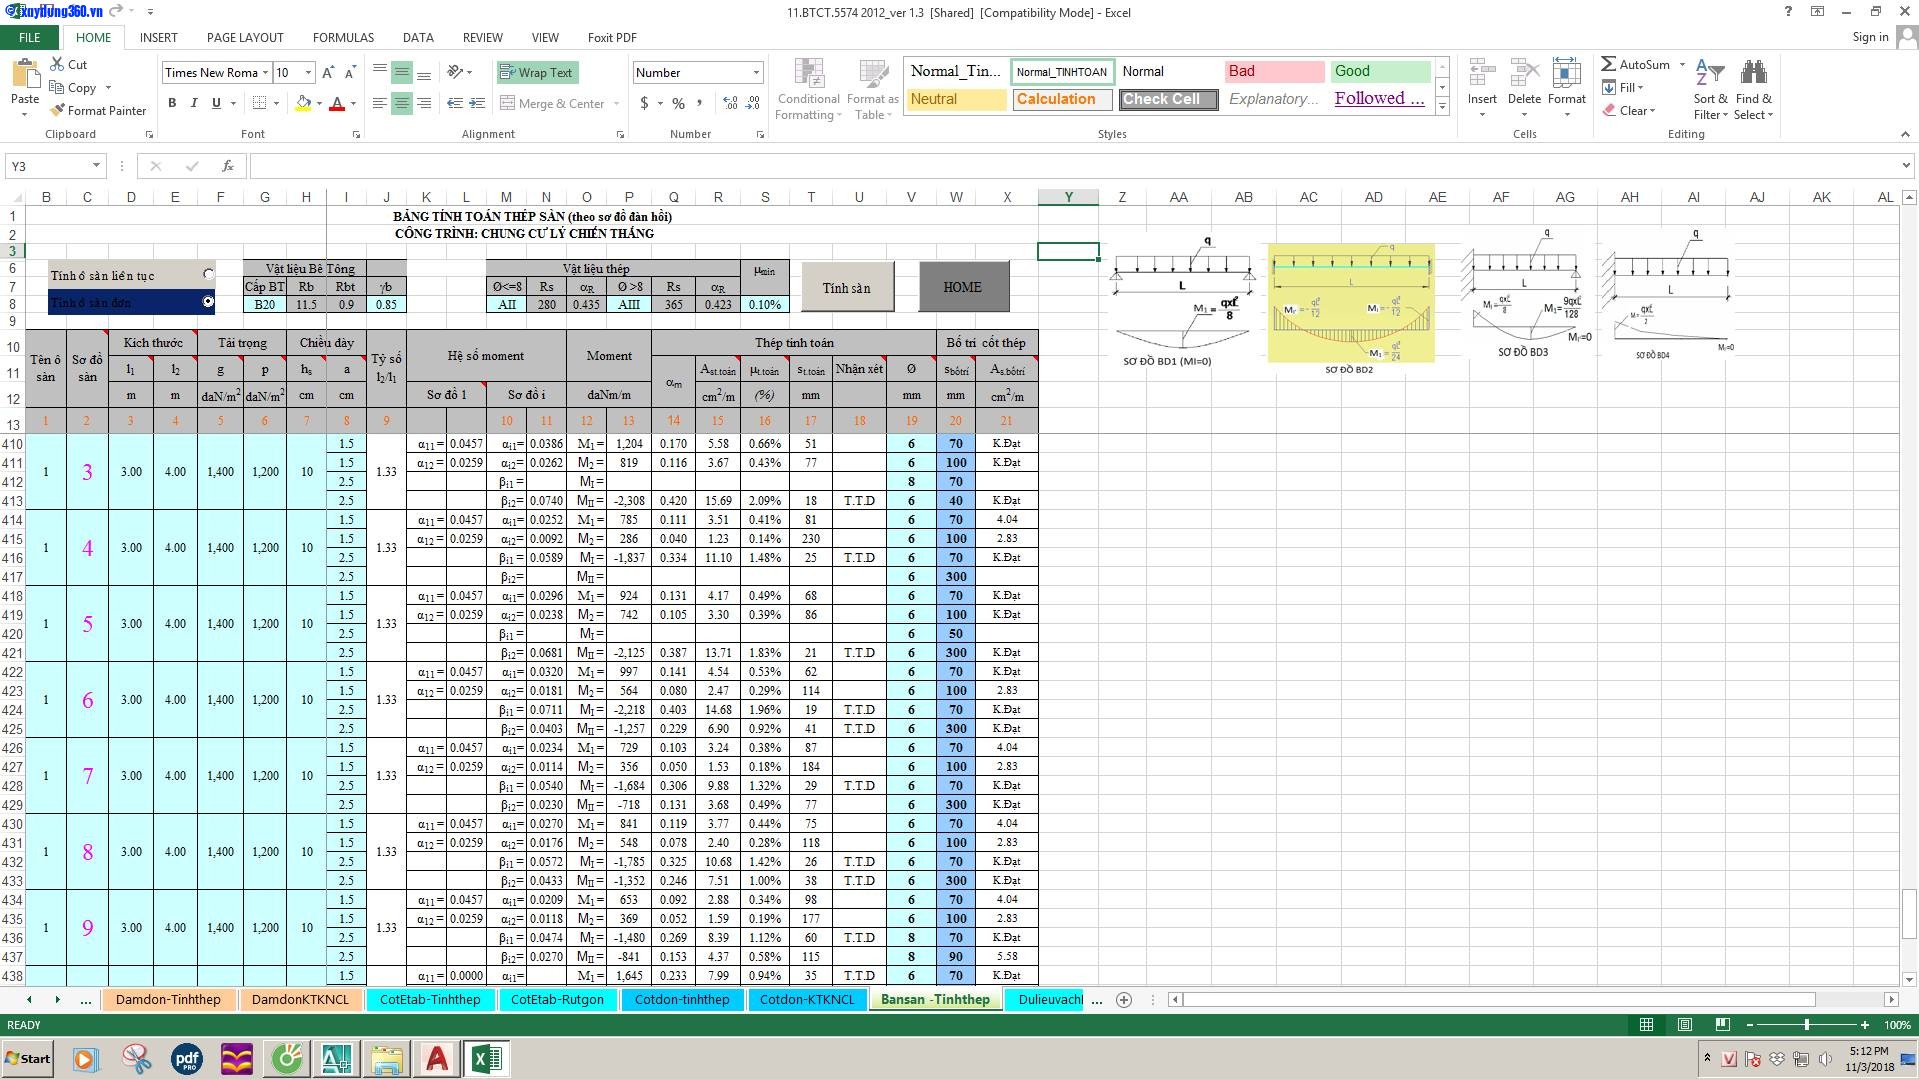Expand the Number format dropdown

tap(756, 73)
